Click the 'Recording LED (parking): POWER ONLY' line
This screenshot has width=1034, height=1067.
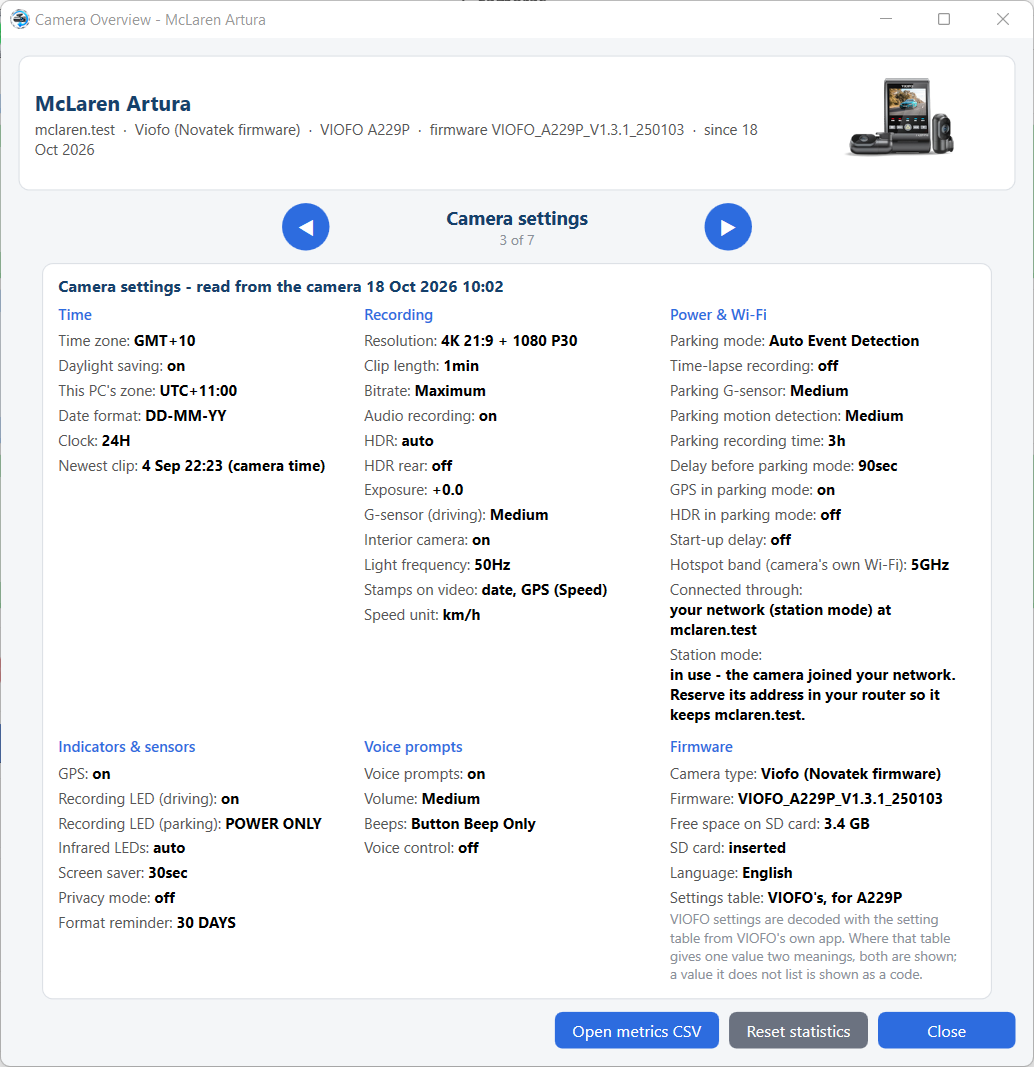point(190,823)
